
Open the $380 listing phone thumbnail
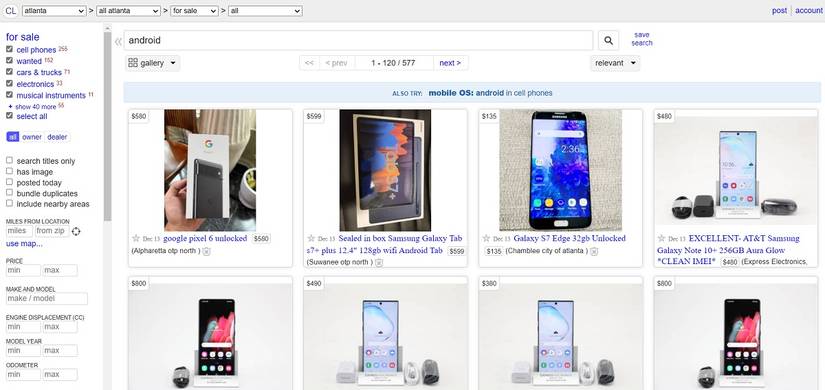[x=560, y=337]
